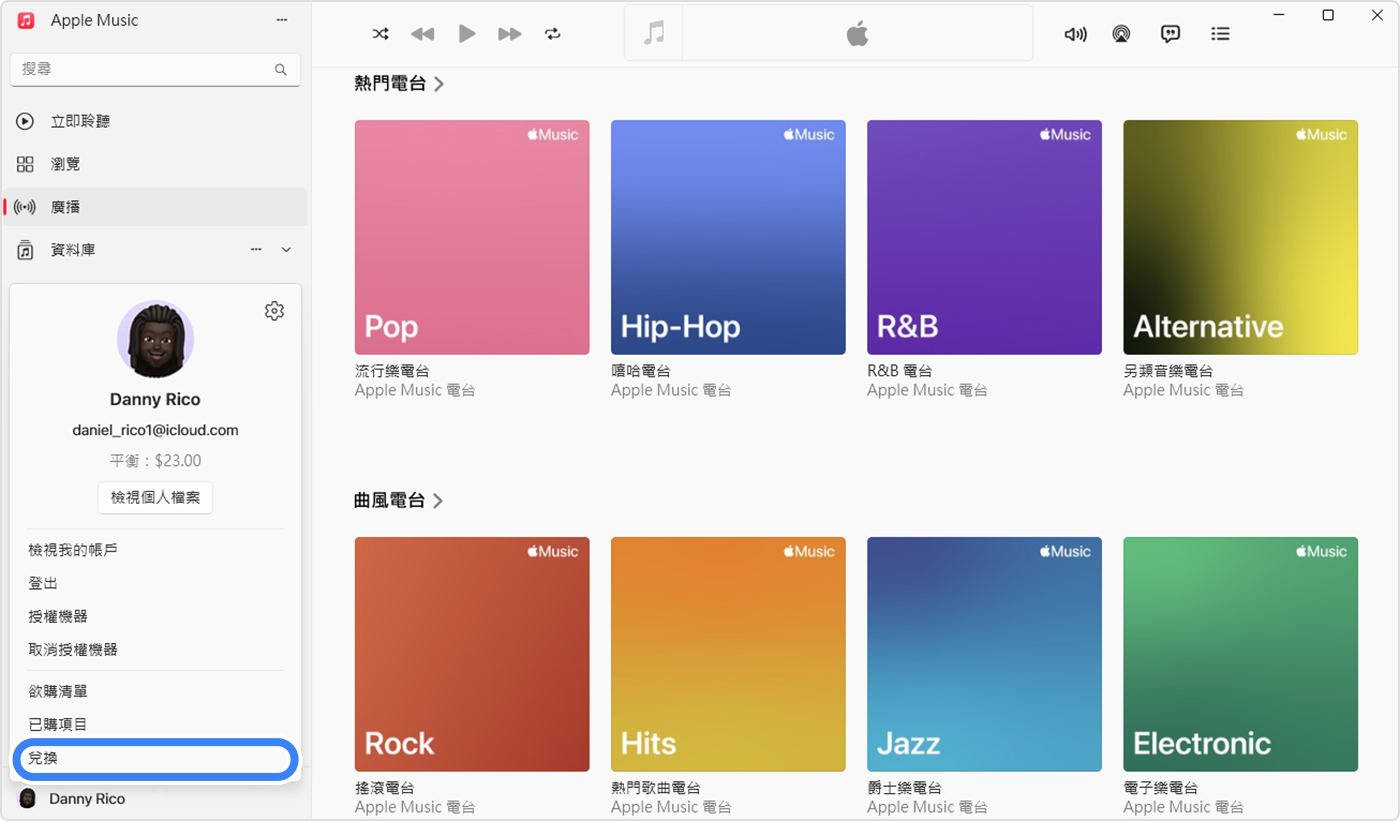Viewport: 1400px width, 822px height.
Task: Select 廣播 in the sidebar
Action: 155,207
